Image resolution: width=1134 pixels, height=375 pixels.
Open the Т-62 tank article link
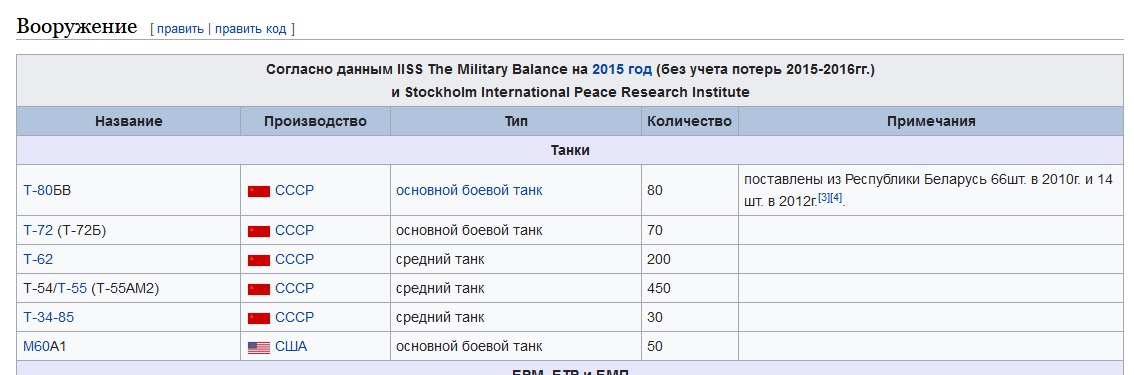38,259
